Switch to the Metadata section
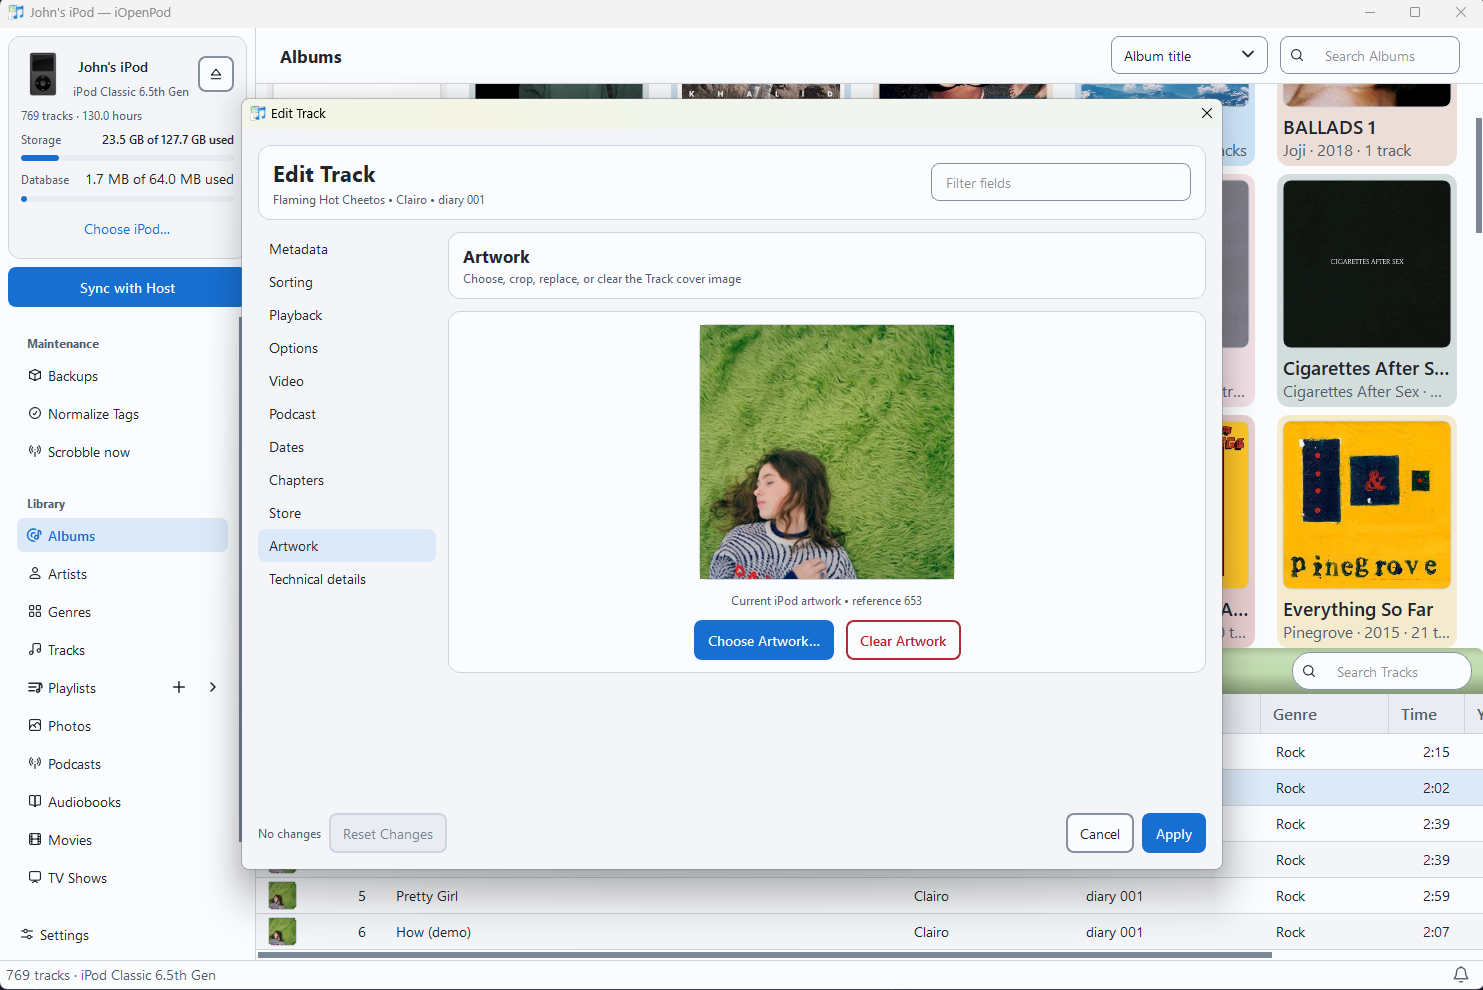Image resolution: width=1483 pixels, height=990 pixels. pyautogui.click(x=347, y=249)
